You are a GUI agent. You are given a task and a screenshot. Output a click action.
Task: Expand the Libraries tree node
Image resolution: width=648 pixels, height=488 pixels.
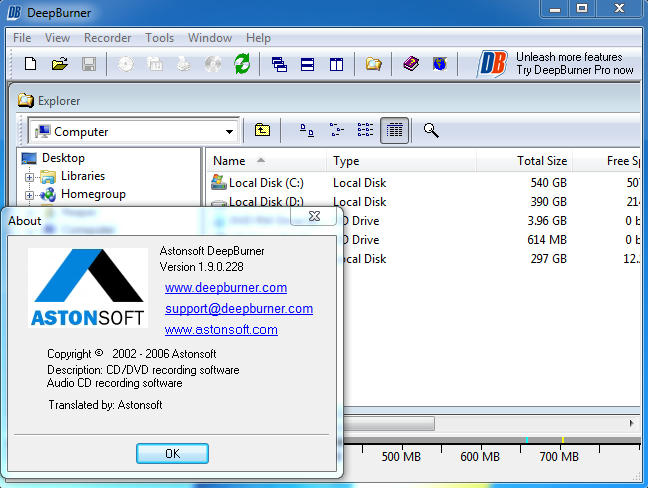pyautogui.click(x=29, y=177)
